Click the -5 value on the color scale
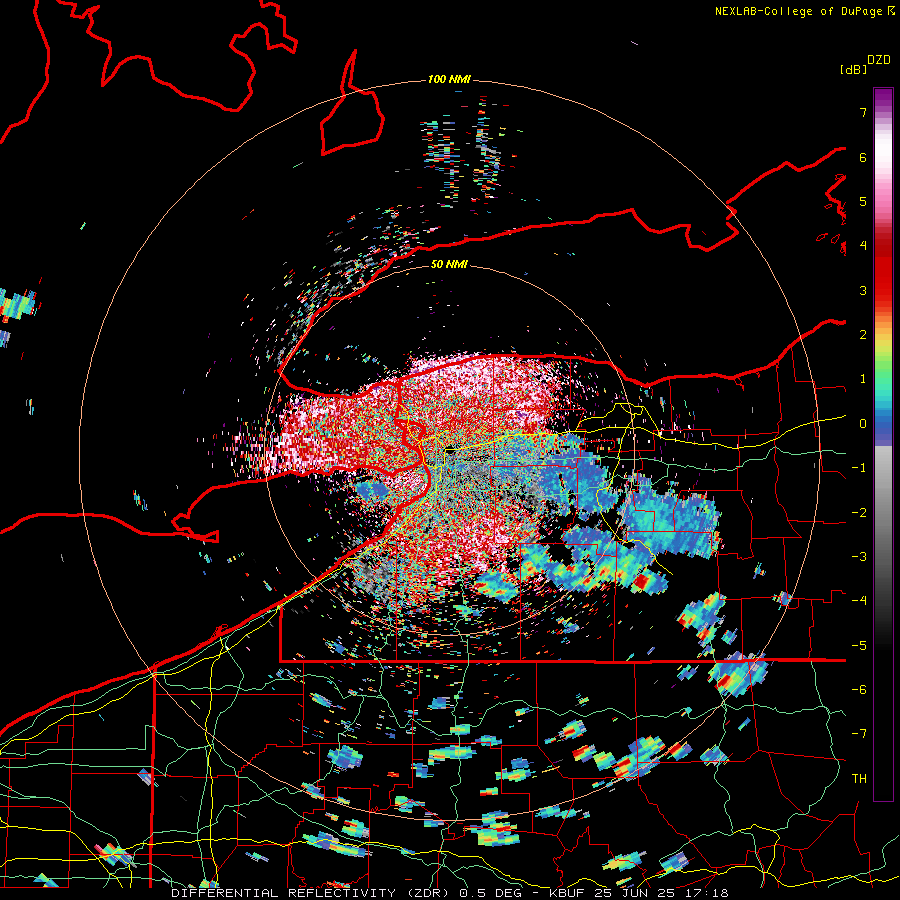 pos(859,646)
